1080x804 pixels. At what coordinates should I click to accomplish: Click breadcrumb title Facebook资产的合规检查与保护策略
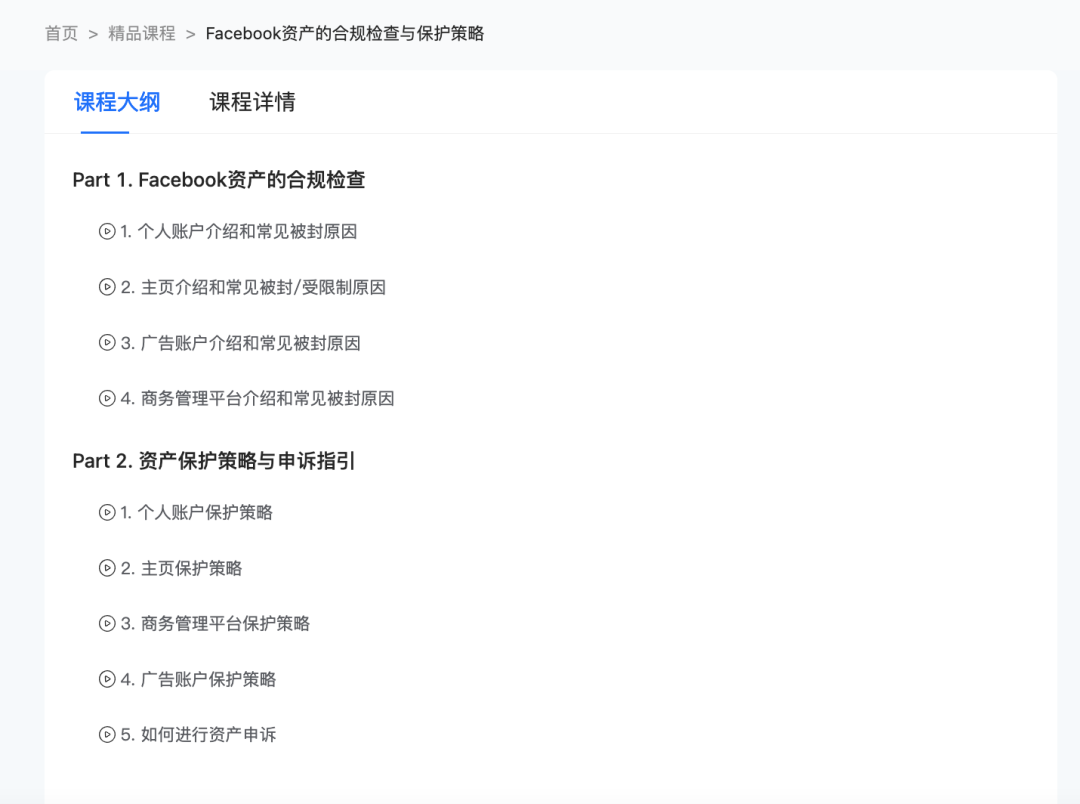coord(345,34)
